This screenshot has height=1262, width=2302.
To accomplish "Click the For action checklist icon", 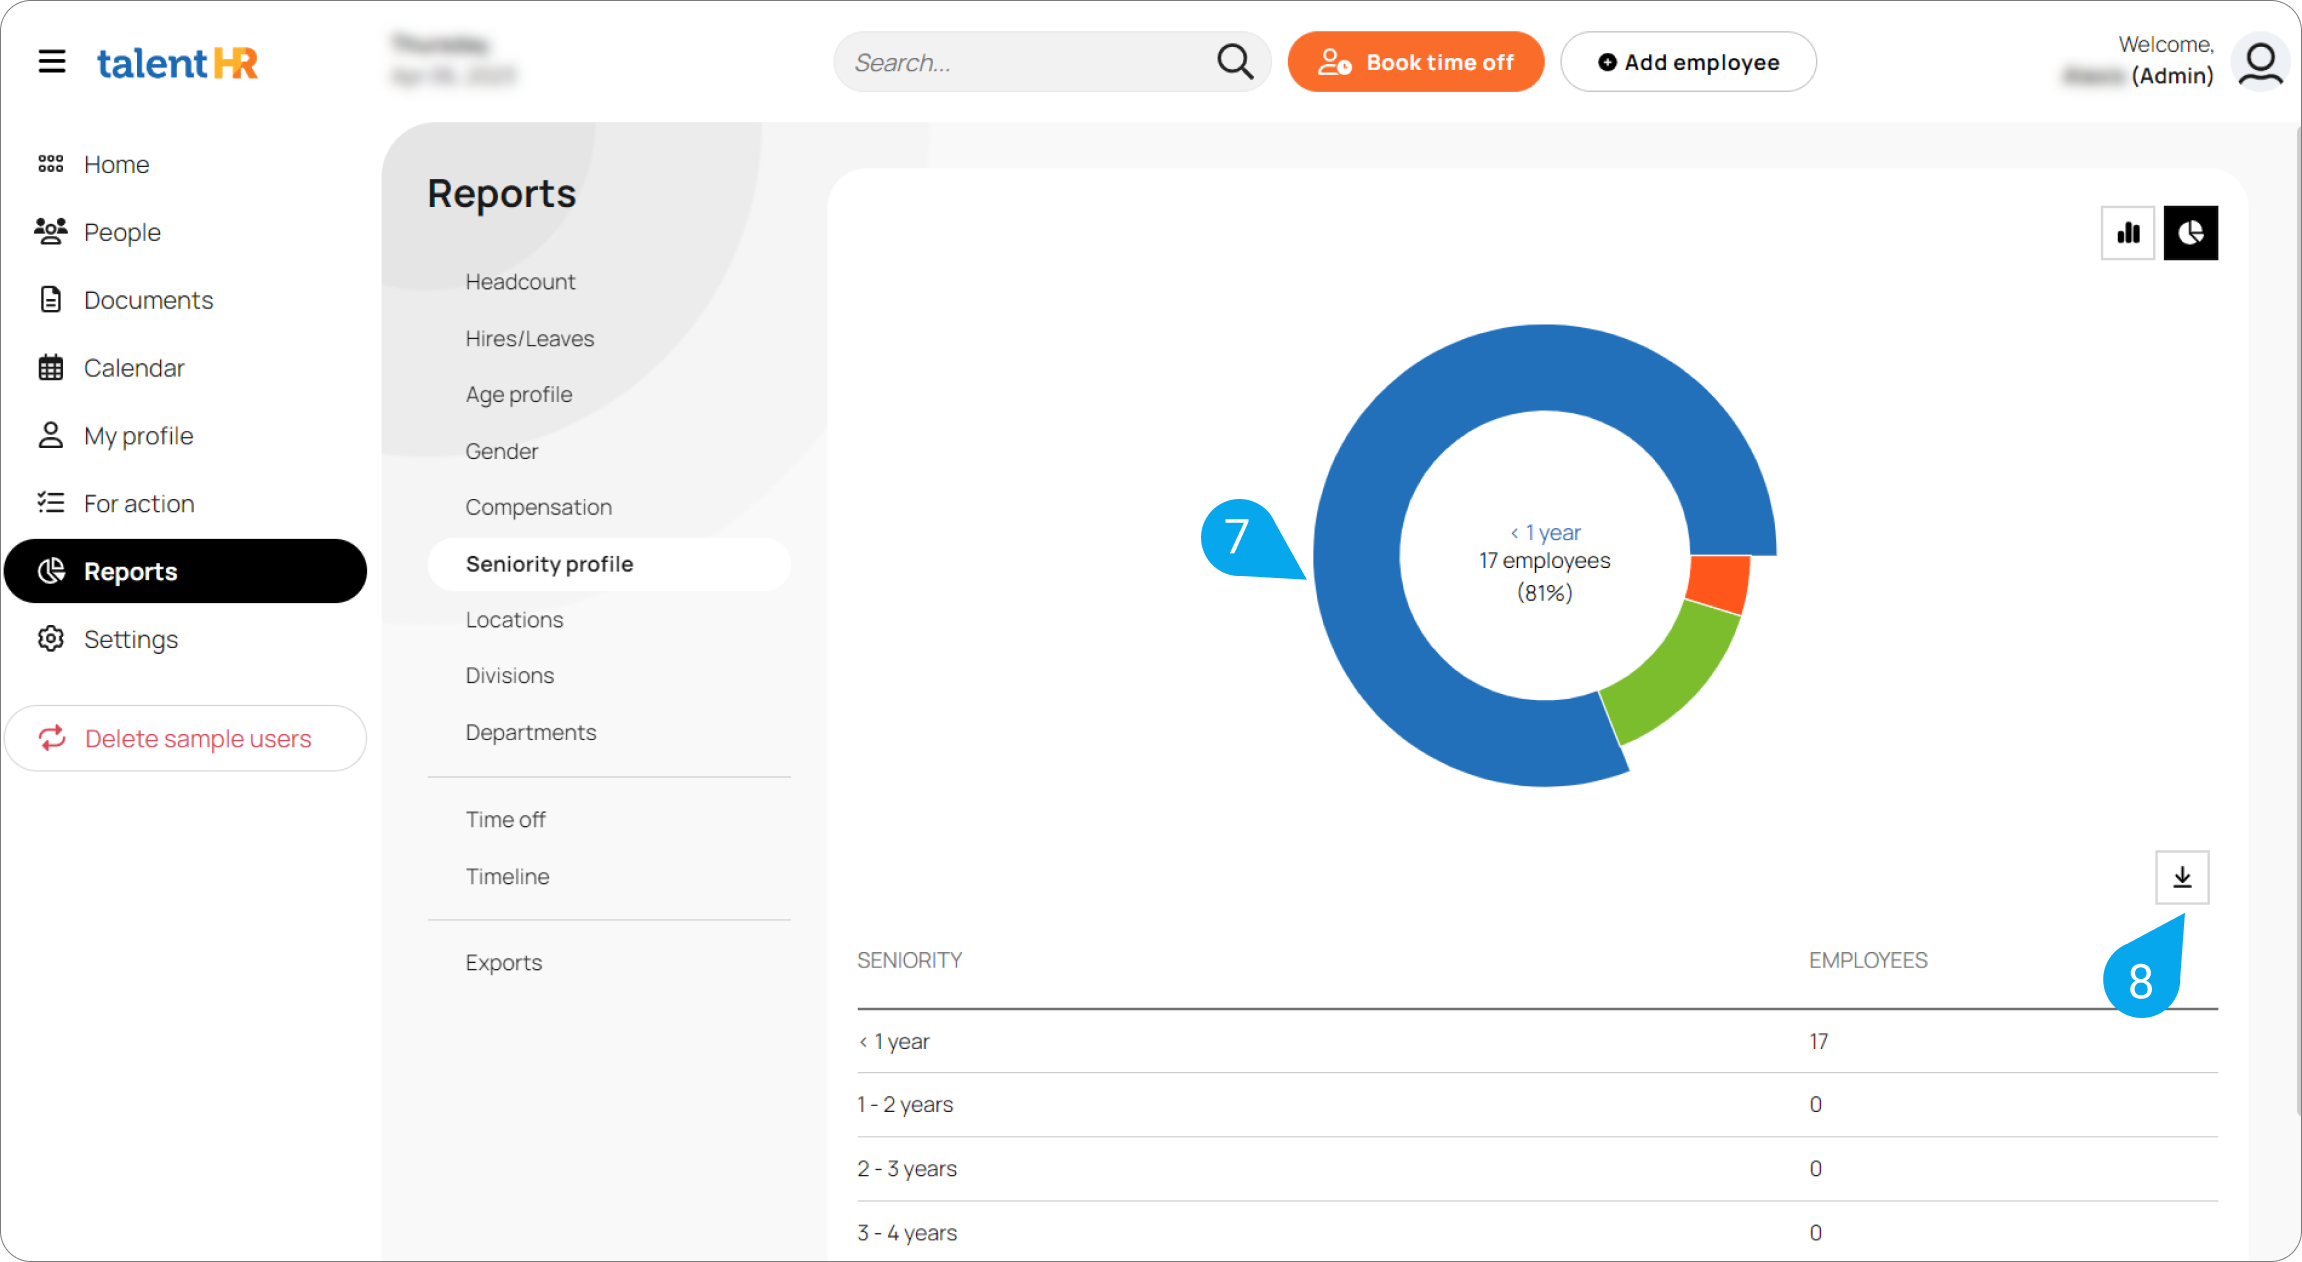I will pos(51,502).
